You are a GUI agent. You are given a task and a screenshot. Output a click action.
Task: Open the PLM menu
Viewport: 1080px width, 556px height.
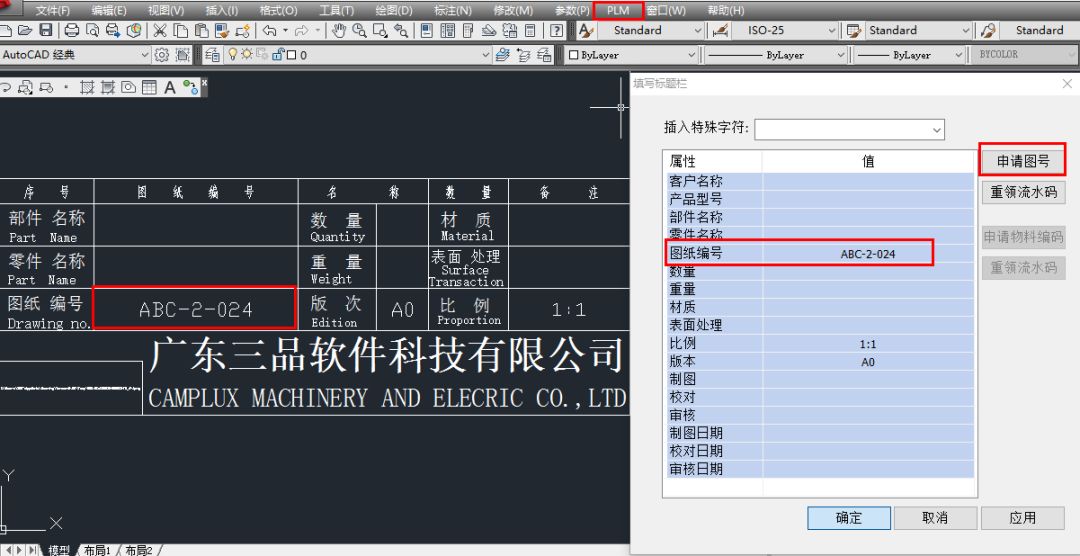tap(618, 10)
